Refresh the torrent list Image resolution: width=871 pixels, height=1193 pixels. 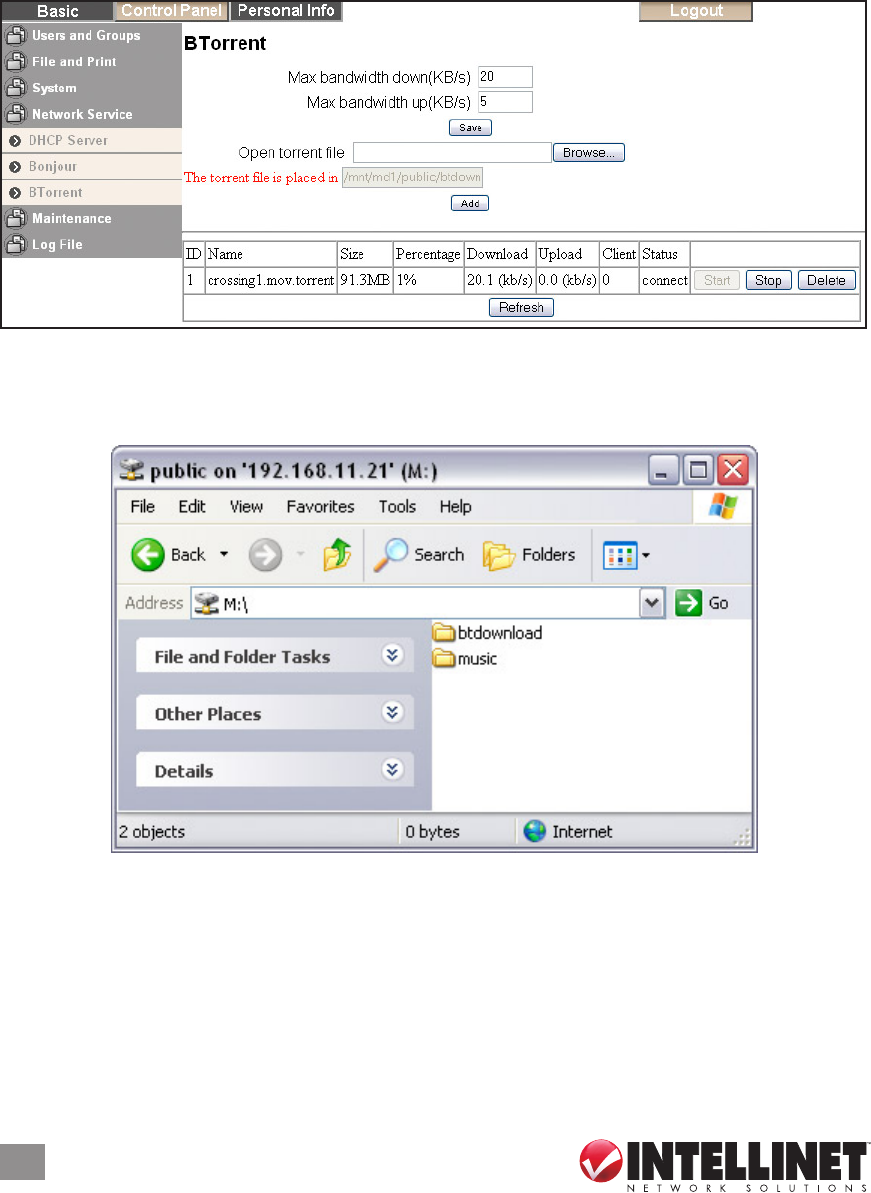coord(521,307)
